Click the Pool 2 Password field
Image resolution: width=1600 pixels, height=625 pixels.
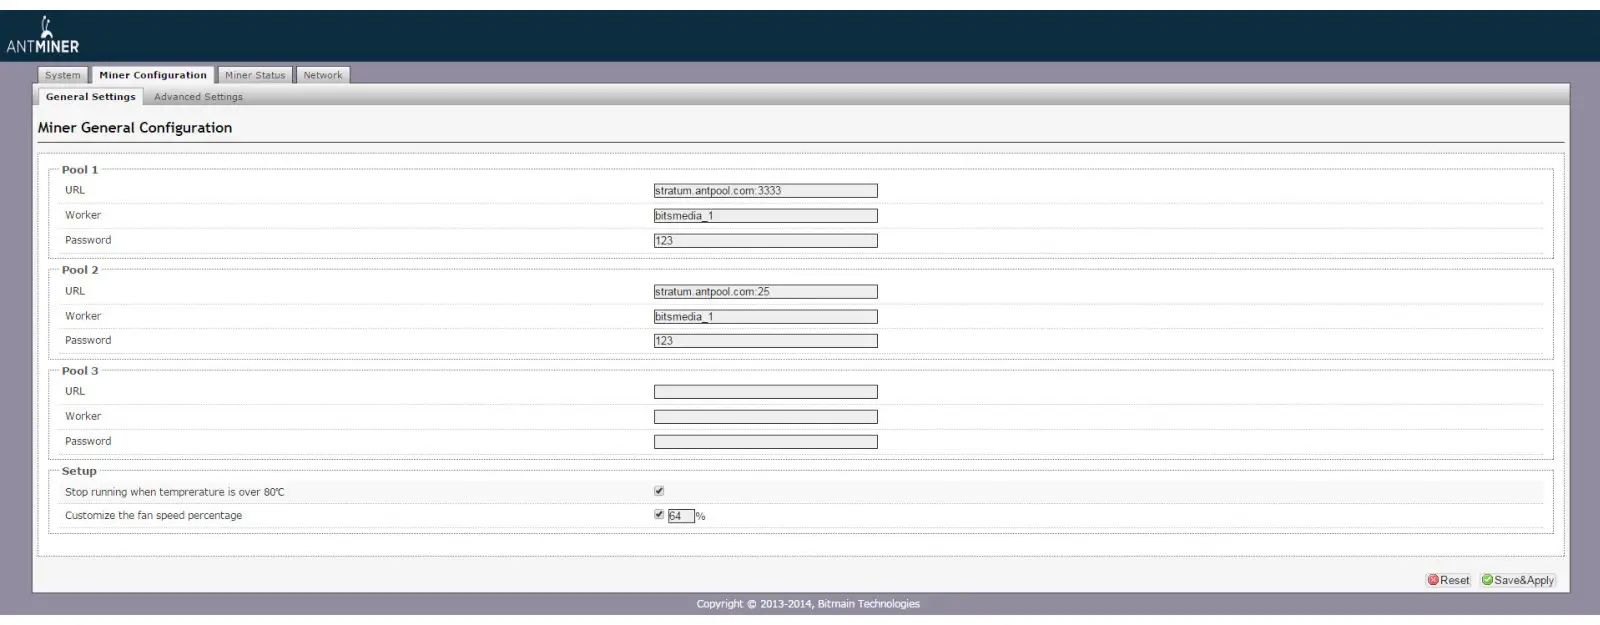click(765, 341)
